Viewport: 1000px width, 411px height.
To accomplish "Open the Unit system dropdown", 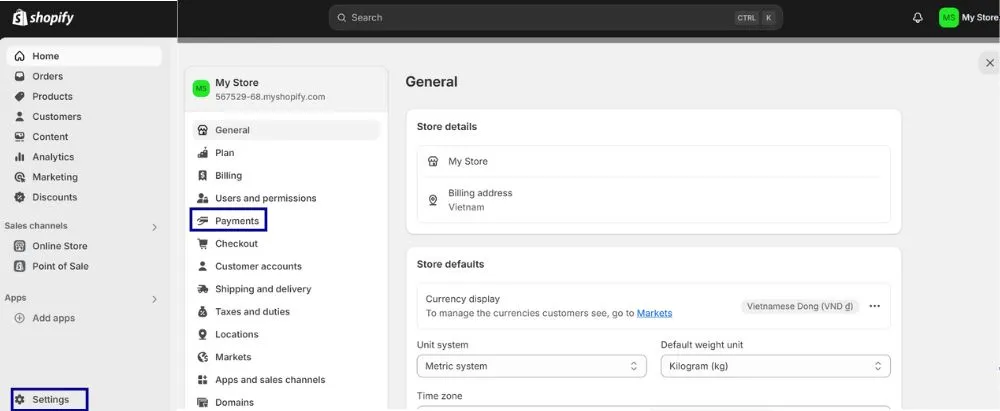I will tap(531, 366).
